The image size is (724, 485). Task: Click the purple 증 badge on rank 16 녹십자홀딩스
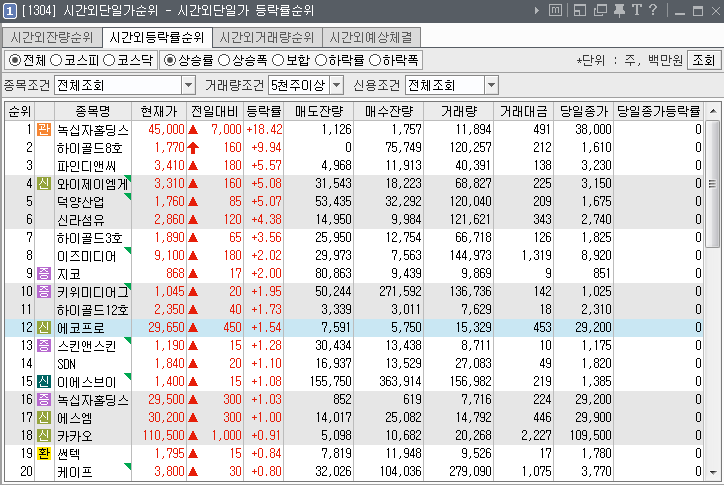click(44, 400)
